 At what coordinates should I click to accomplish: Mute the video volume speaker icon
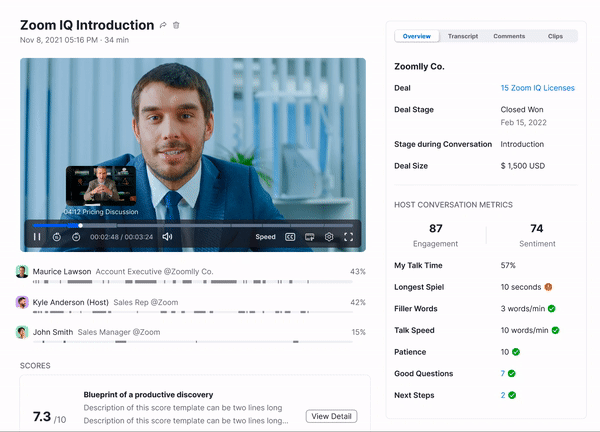[x=167, y=237]
